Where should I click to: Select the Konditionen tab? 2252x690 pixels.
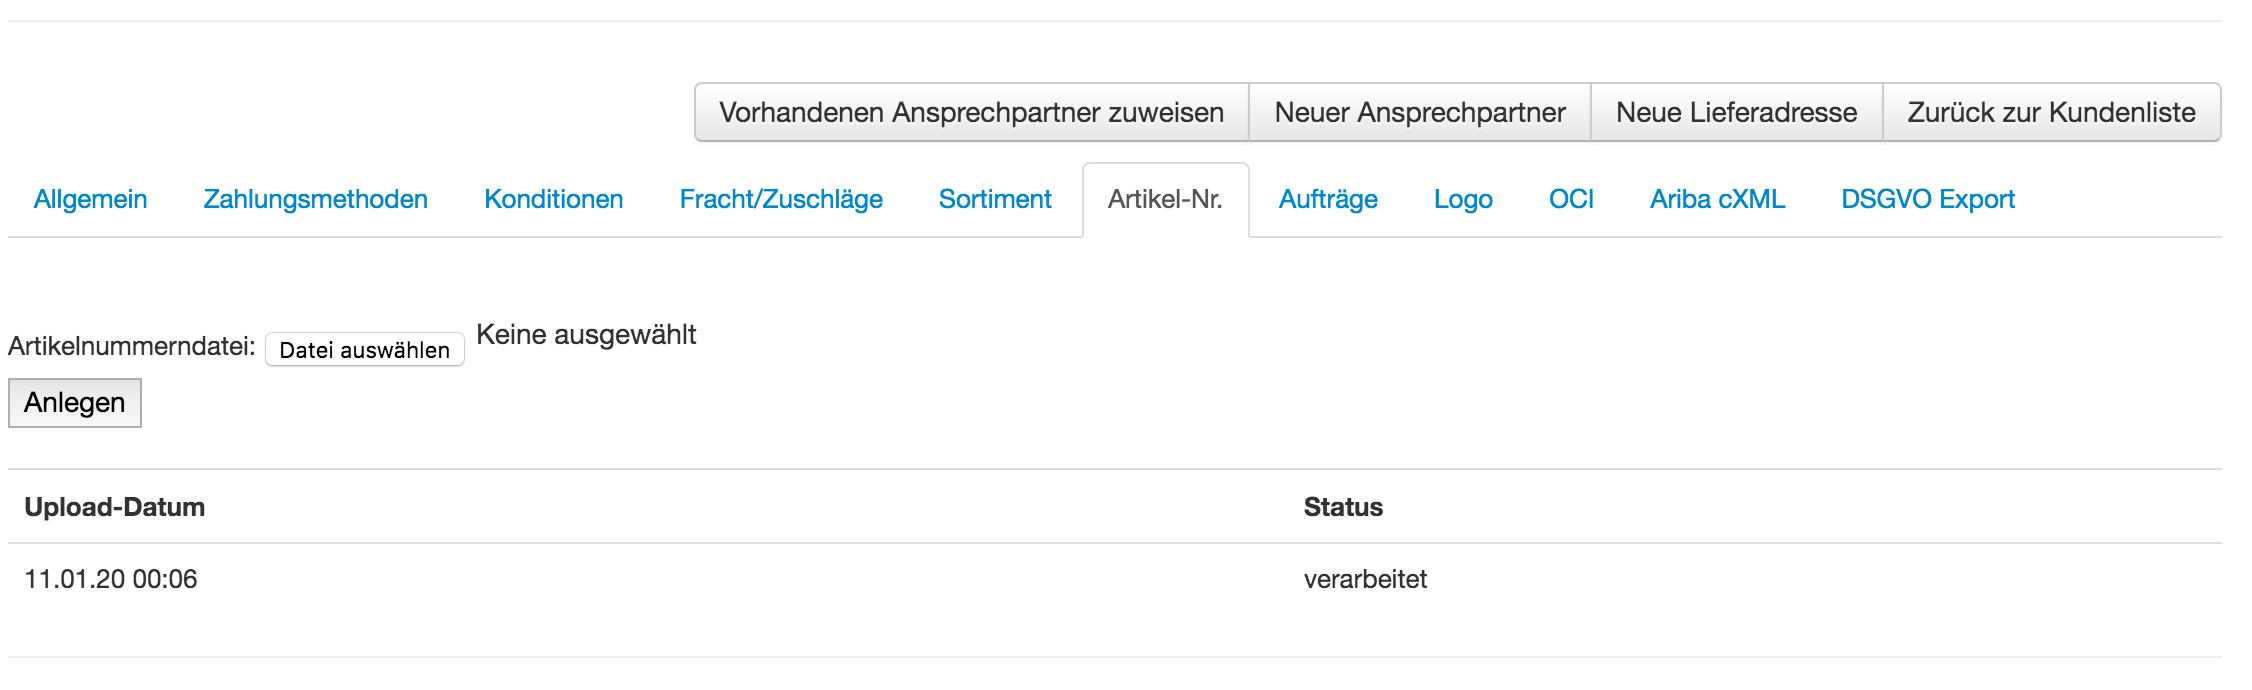[554, 199]
